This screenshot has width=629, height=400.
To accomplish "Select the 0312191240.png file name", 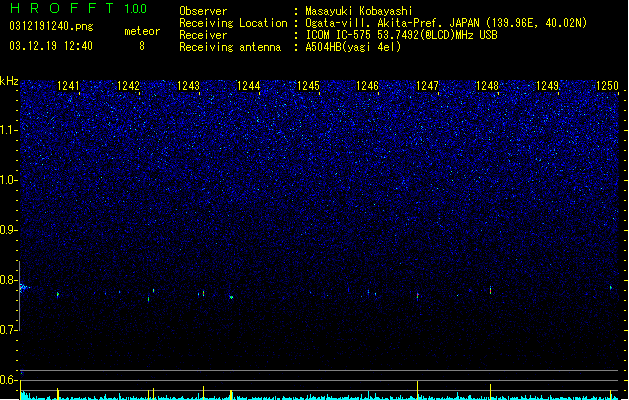I will click(x=51, y=26).
